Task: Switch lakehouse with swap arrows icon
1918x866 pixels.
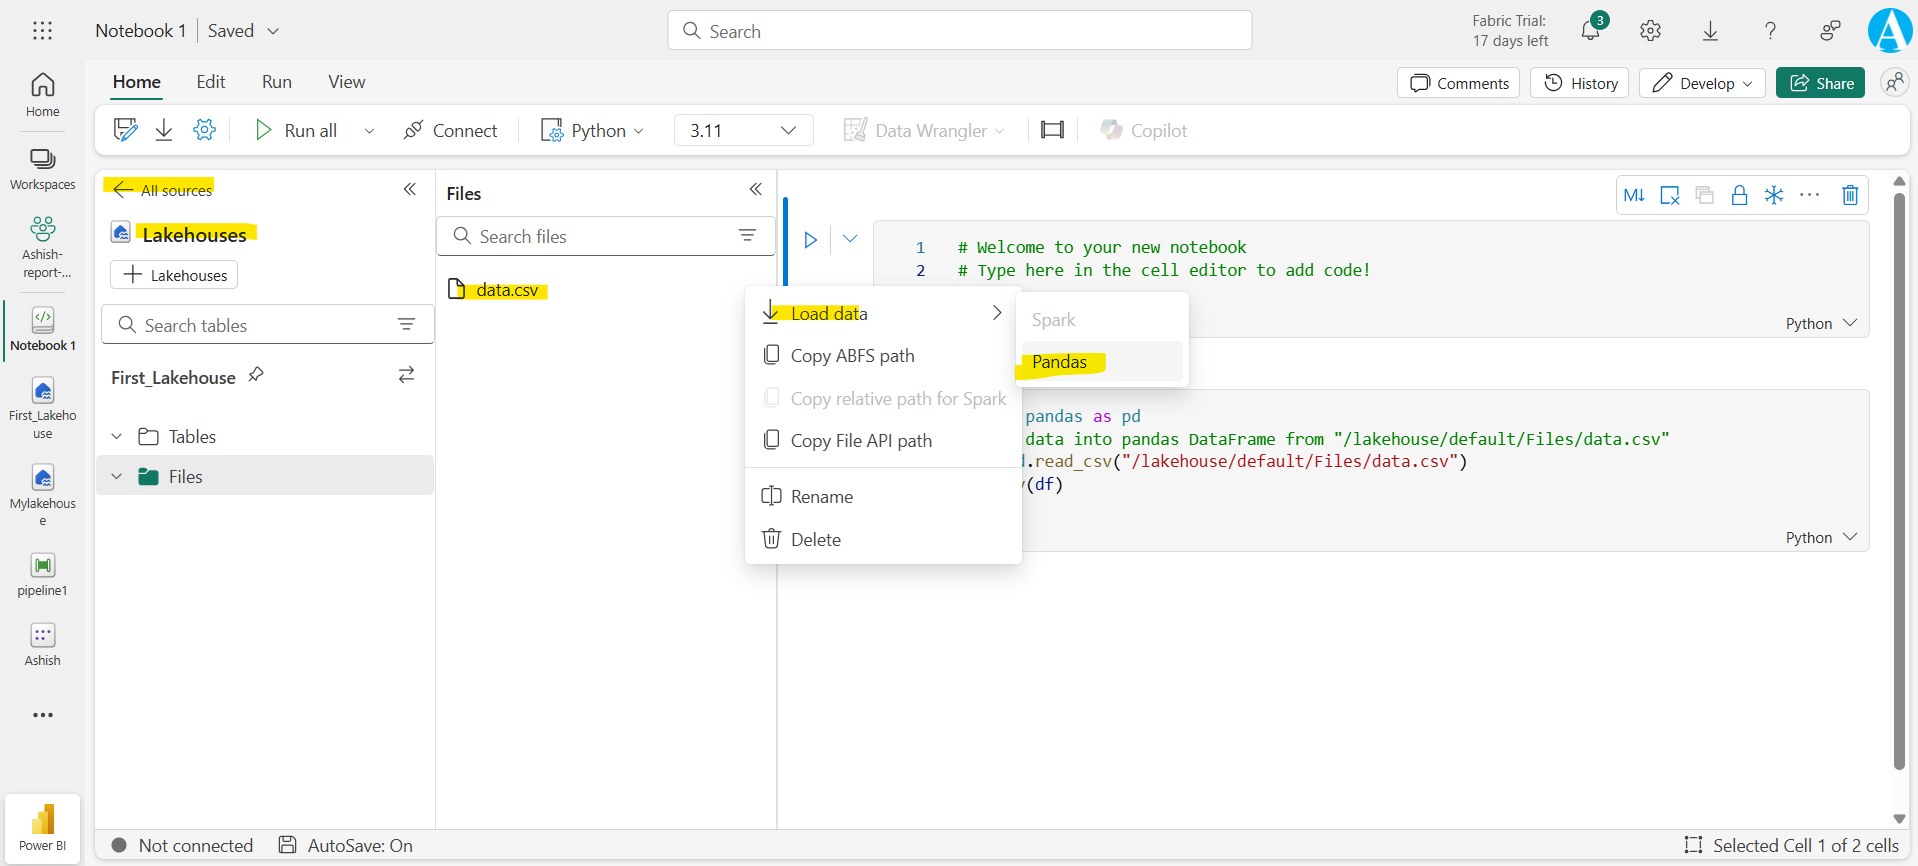Action: [406, 375]
